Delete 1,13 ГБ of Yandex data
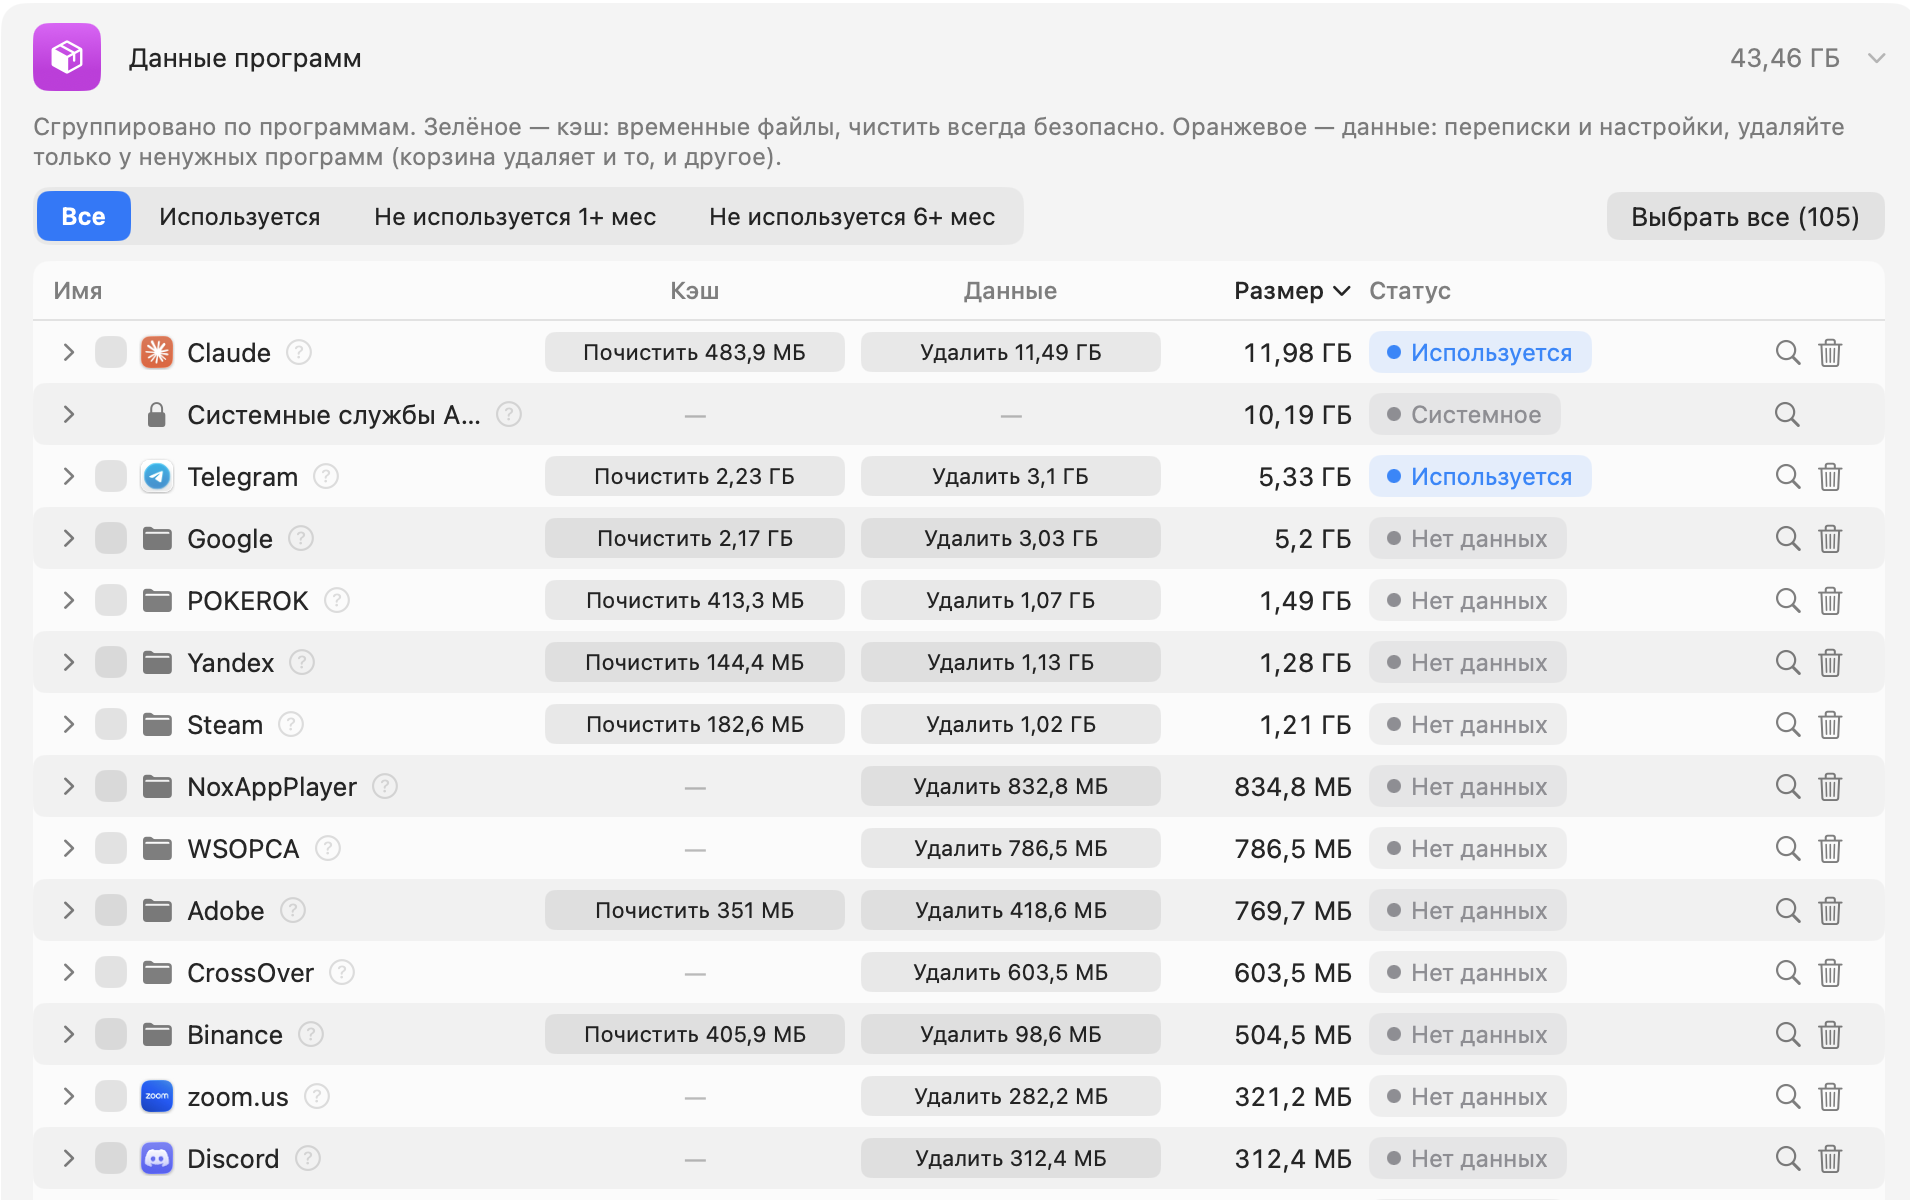 (x=1010, y=662)
